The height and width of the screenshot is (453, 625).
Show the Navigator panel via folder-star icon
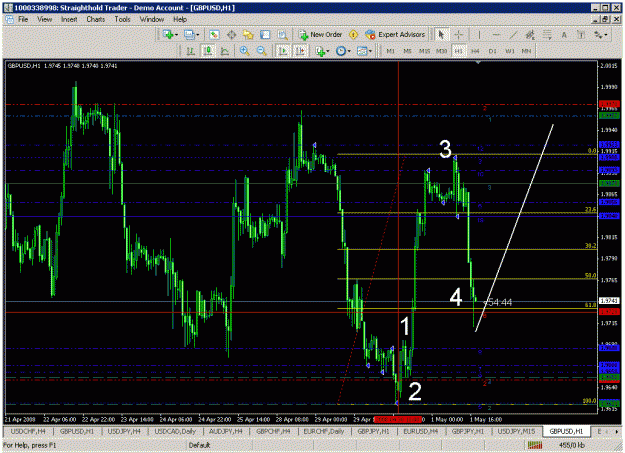coord(248,35)
